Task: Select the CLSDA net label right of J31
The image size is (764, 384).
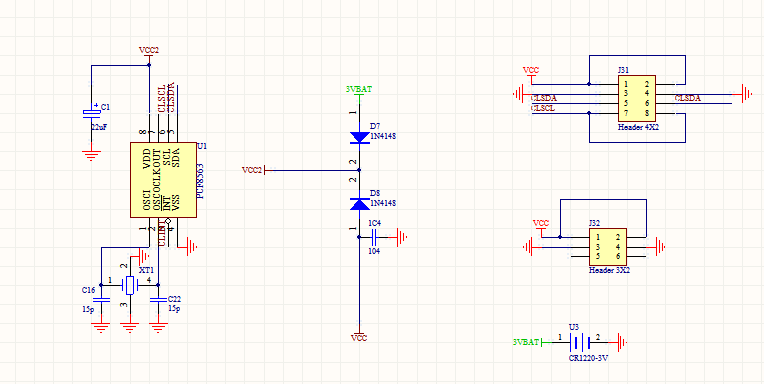Action: 688,98
